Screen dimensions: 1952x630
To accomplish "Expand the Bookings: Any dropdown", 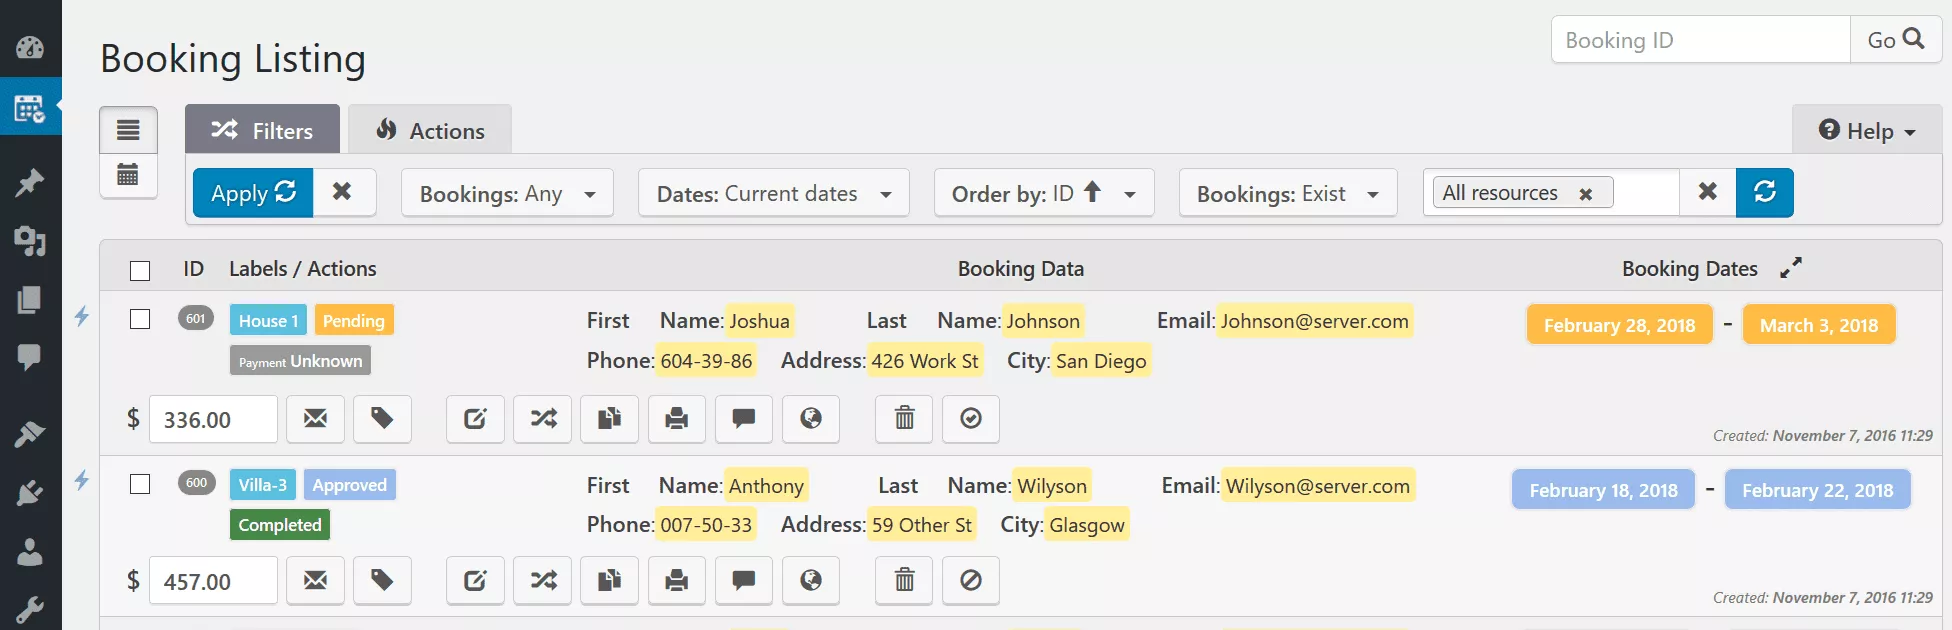I will point(507,193).
